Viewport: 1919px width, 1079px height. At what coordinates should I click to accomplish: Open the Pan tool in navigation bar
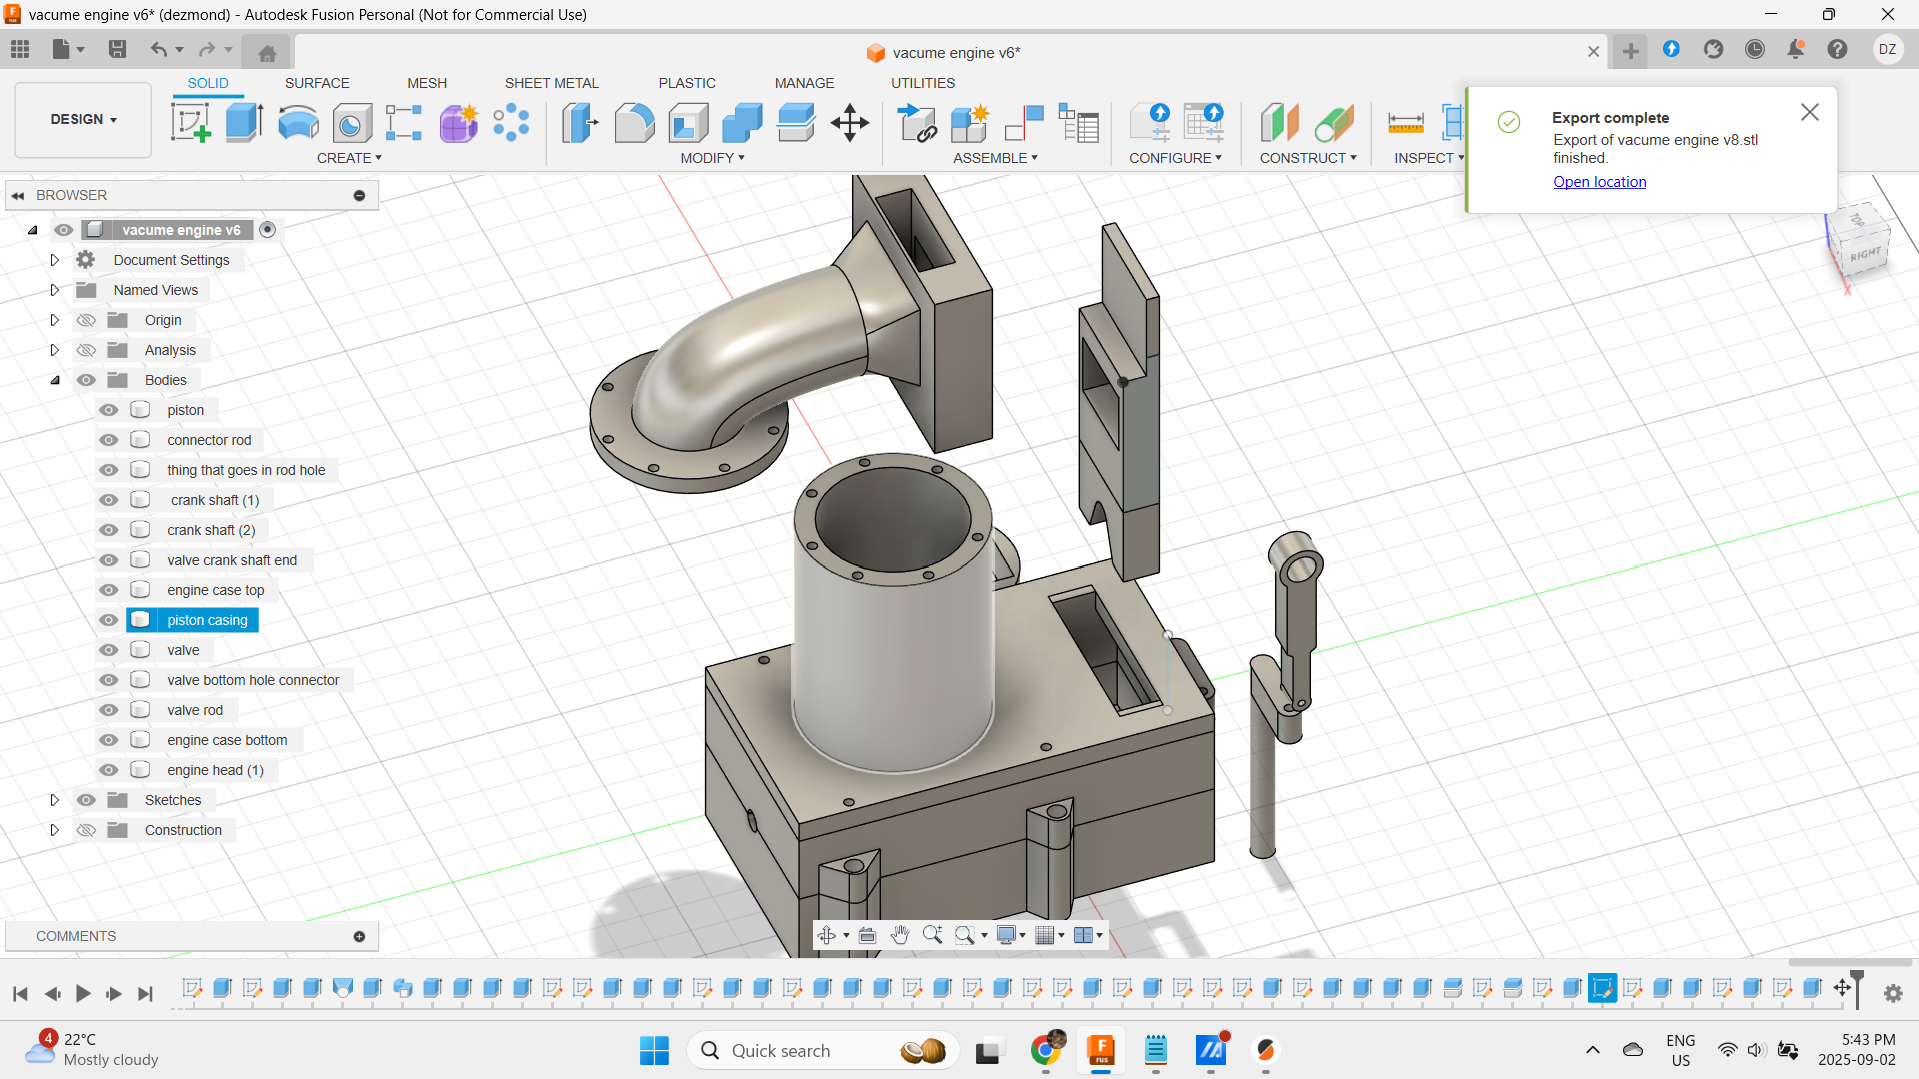(x=900, y=935)
